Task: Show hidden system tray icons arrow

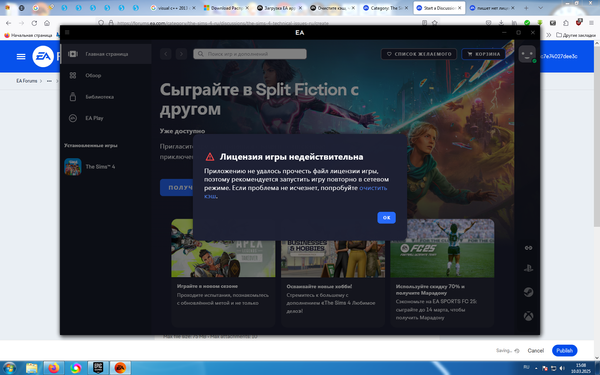Action: pyautogui.click(x=536, y=368)
